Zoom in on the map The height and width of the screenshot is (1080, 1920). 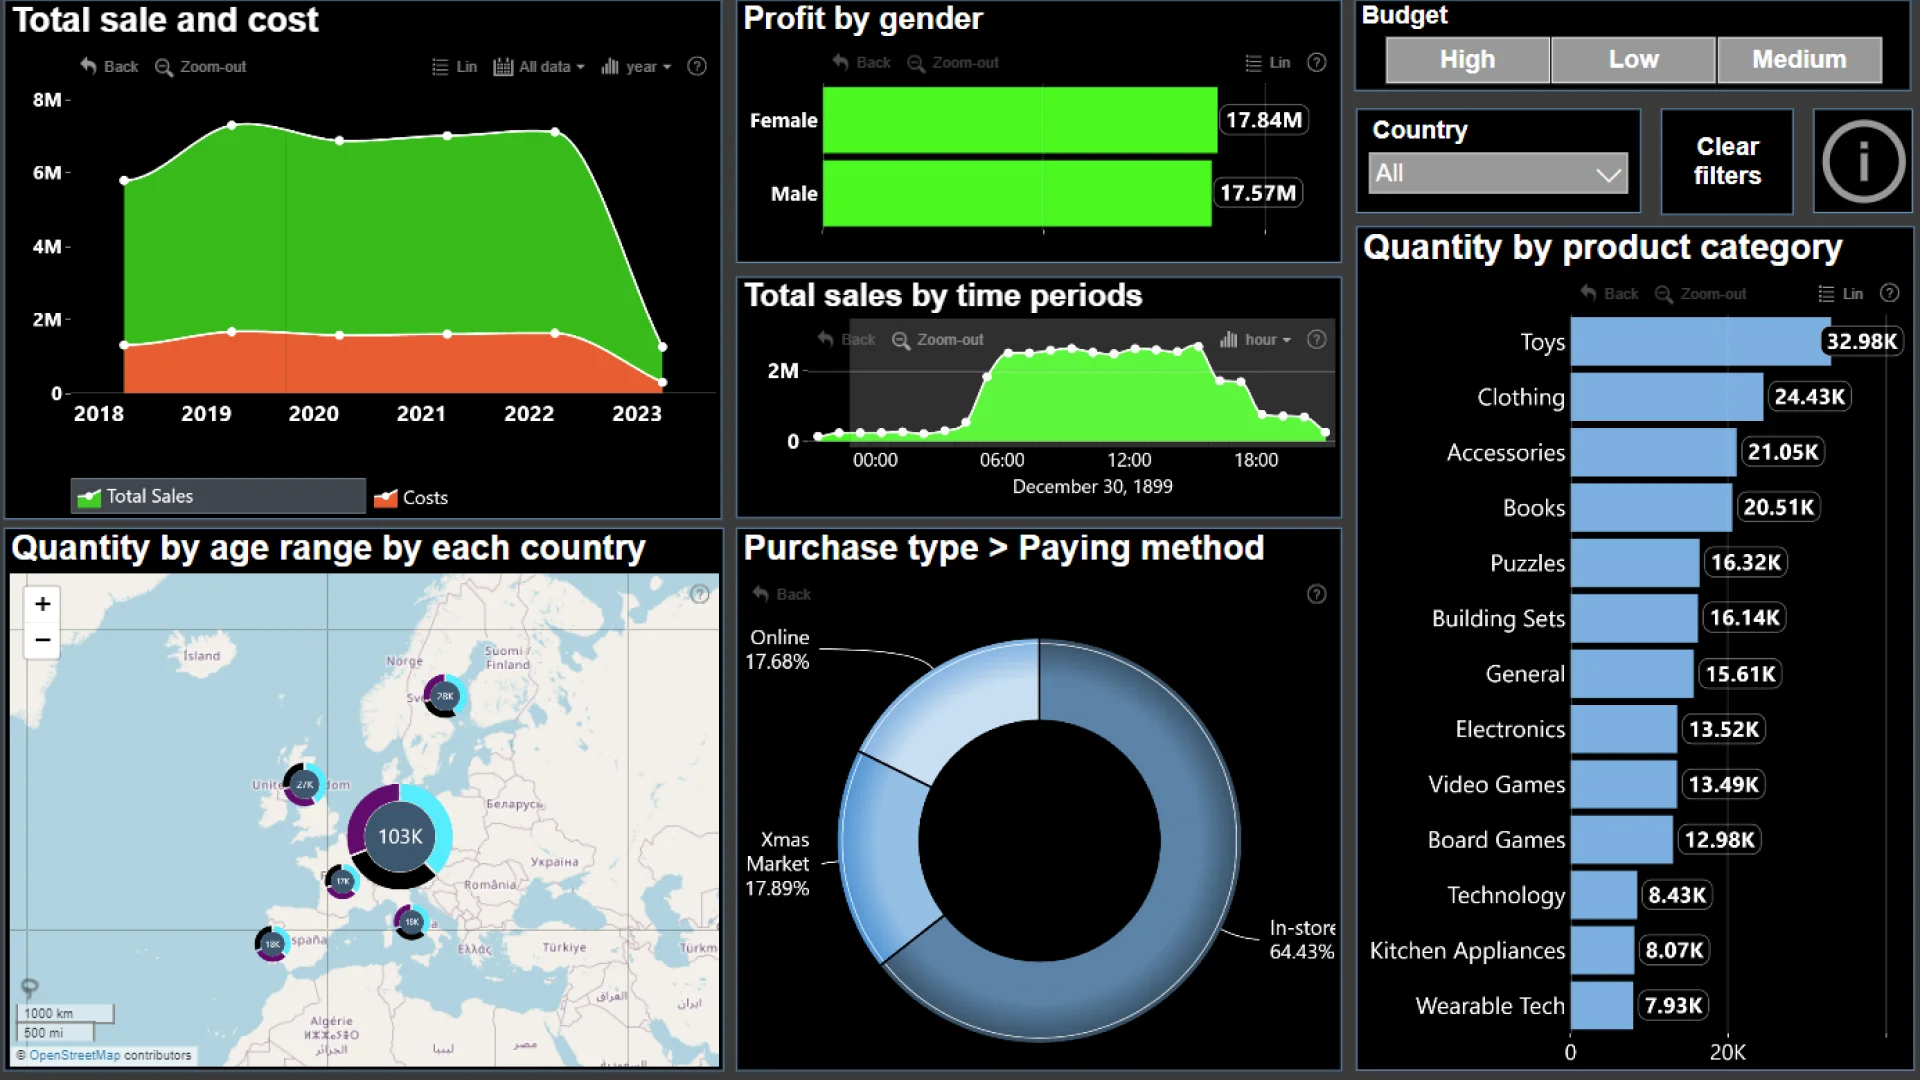[x=42, y=604]
